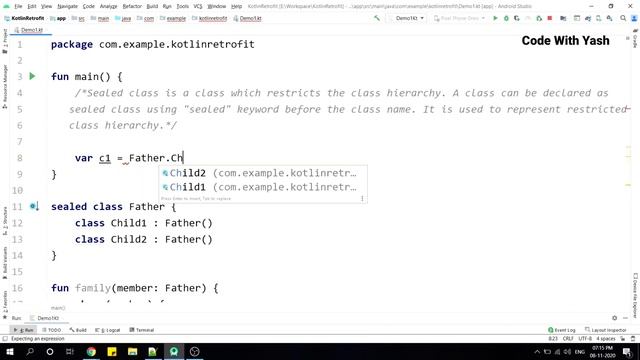Open the memory indicator icon in the status bar
This screenshot has height=360, width=640.
click(x=633, y=339)
